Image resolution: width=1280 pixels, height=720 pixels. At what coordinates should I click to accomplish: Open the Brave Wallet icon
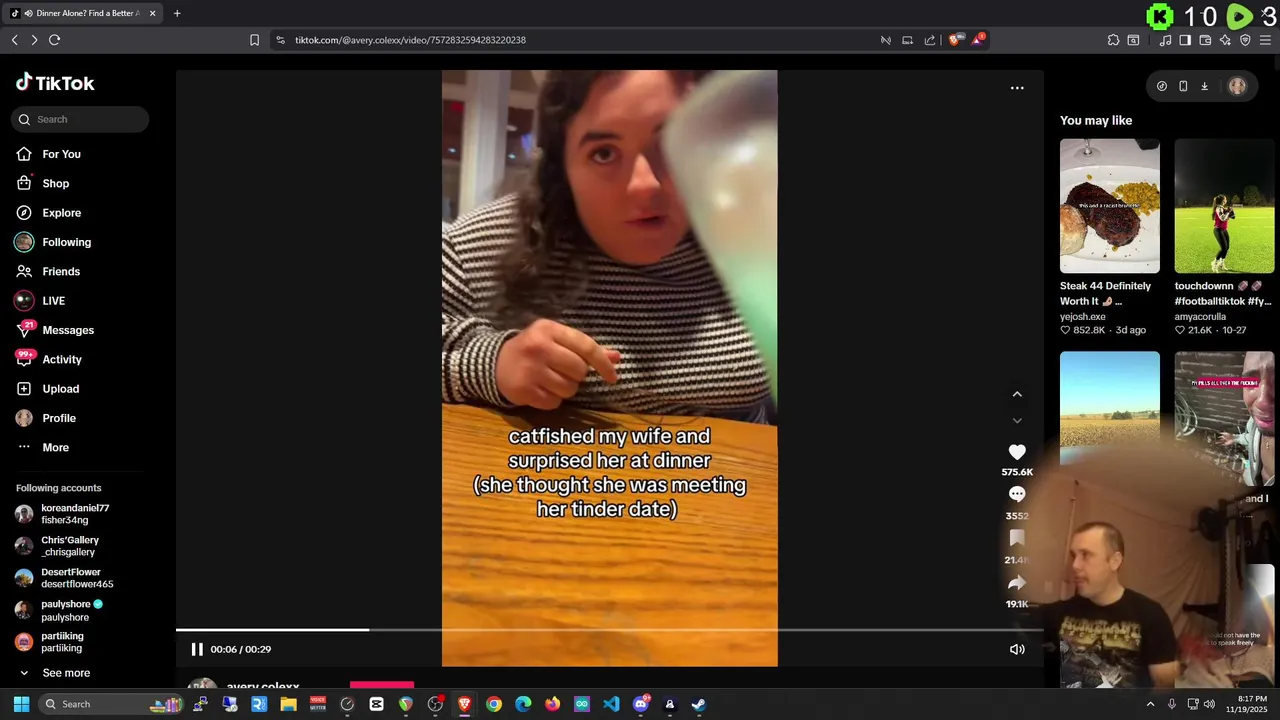(1205, 40)
